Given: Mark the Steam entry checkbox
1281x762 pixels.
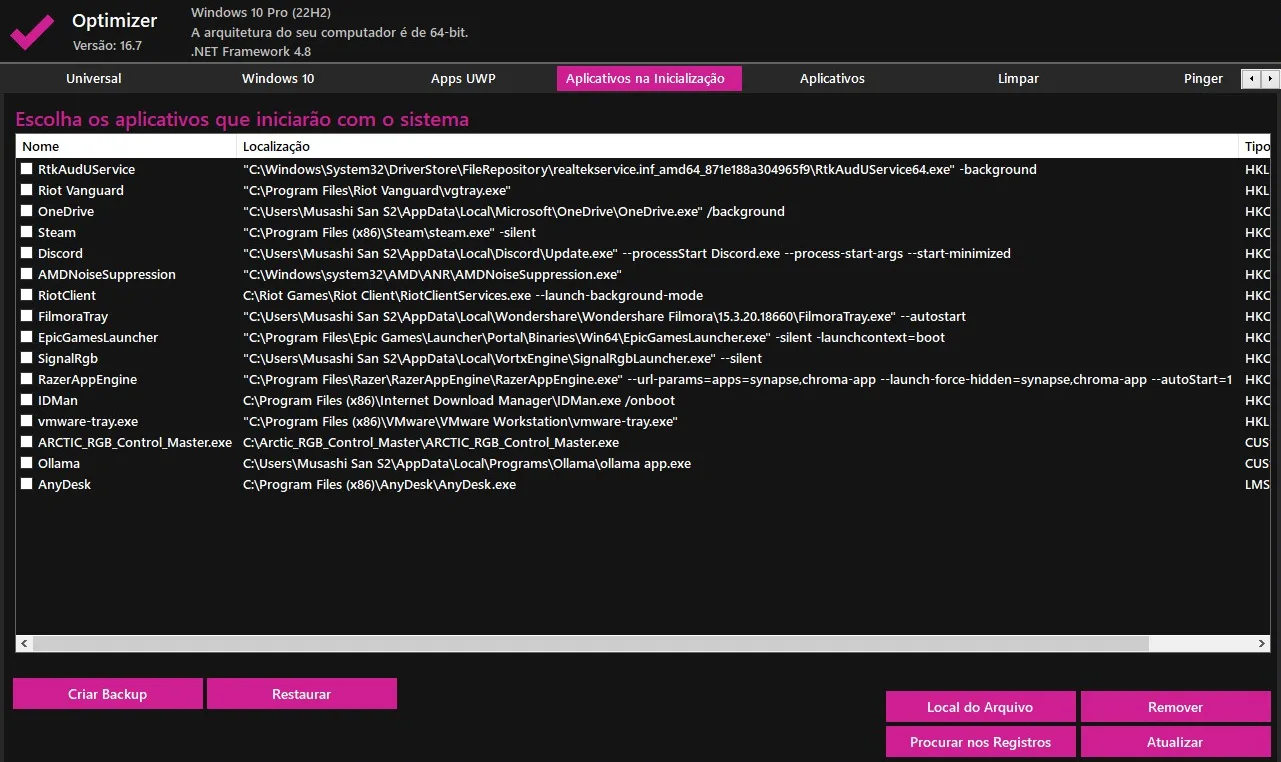Looking at the screenshot, I should (27, 233).
